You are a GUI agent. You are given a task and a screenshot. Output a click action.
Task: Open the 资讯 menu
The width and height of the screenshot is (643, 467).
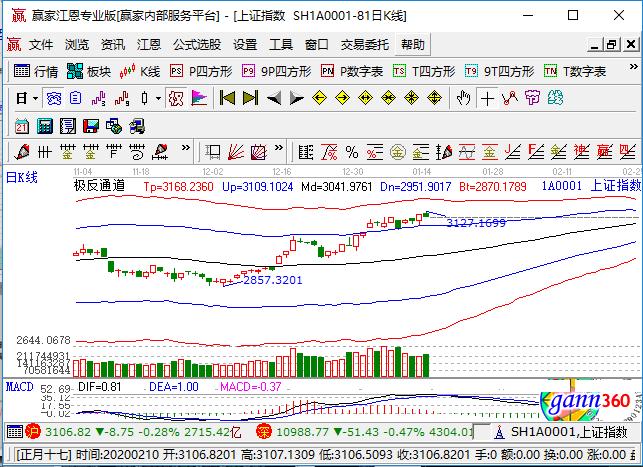[113, 44]
